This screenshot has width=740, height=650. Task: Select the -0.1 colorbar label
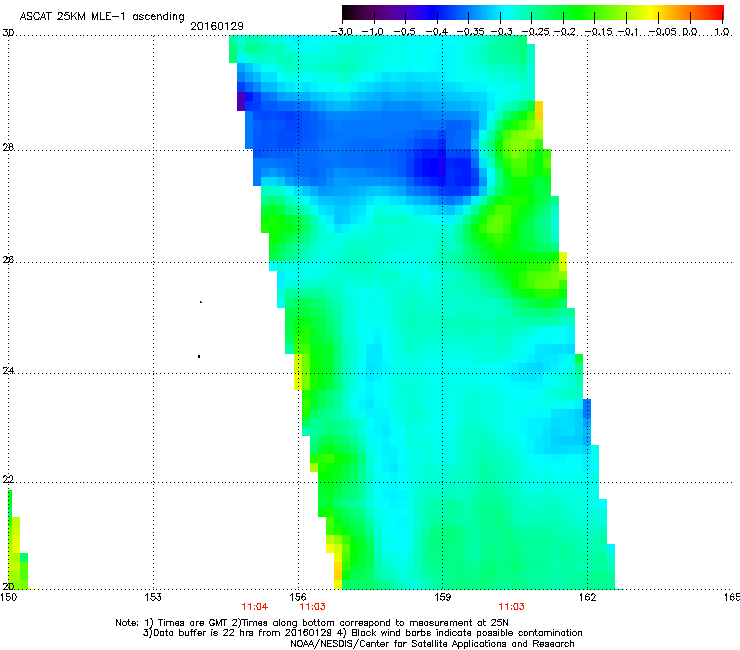tap(628, 32)
